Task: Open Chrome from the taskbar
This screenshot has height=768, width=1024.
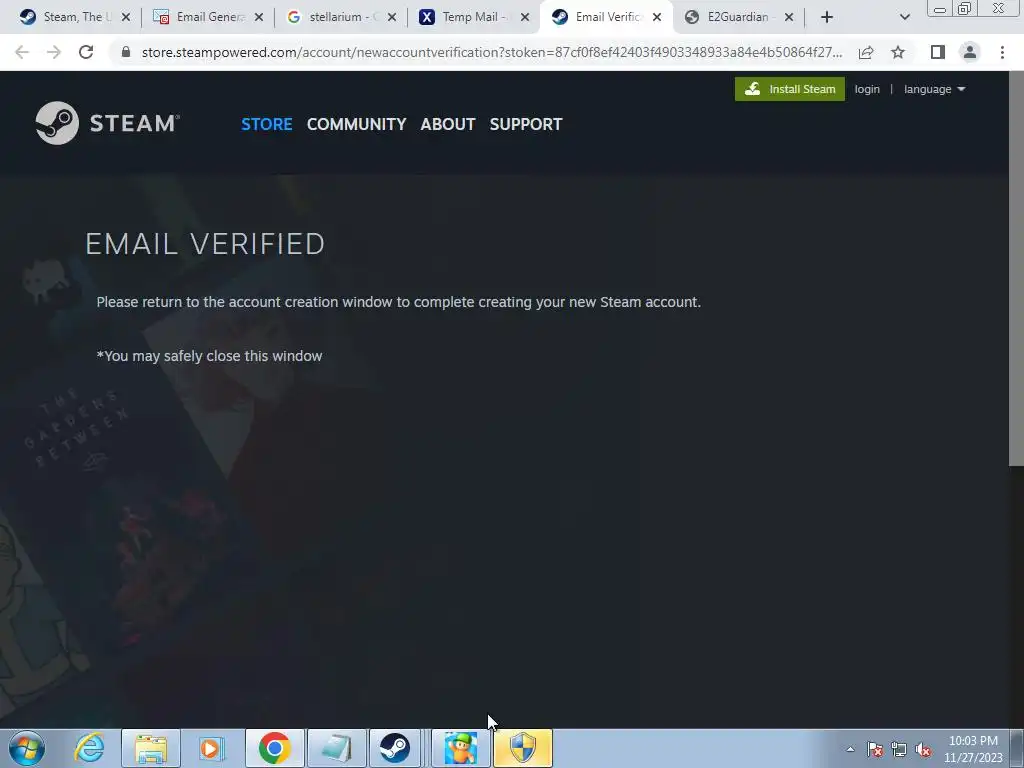Action: click(274, 748)
